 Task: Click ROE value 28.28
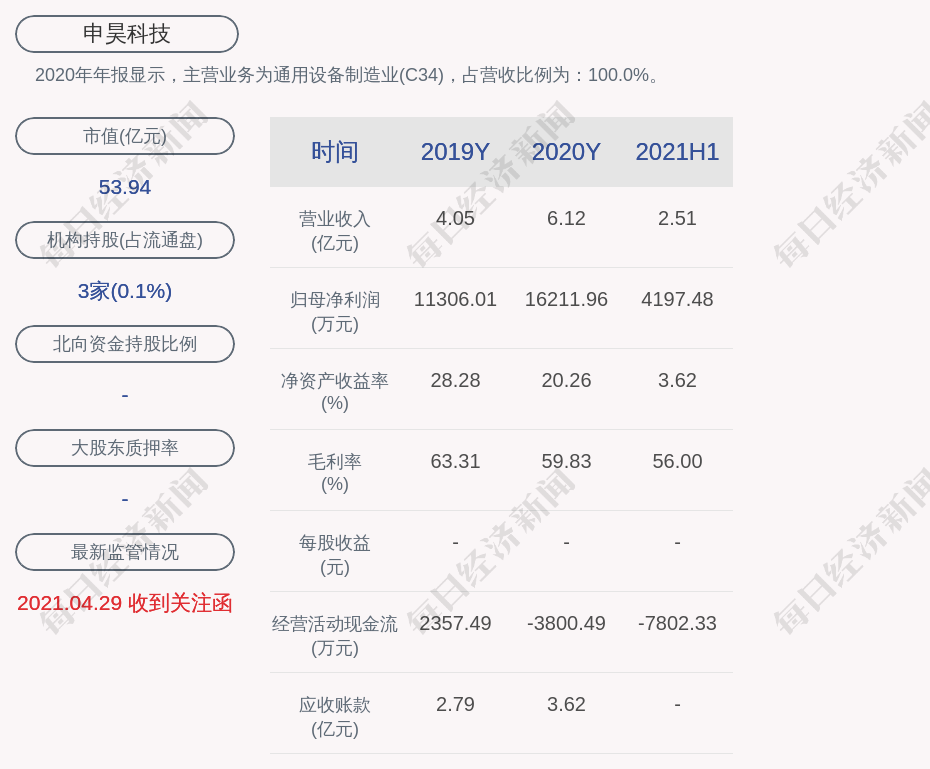point(455,380)
